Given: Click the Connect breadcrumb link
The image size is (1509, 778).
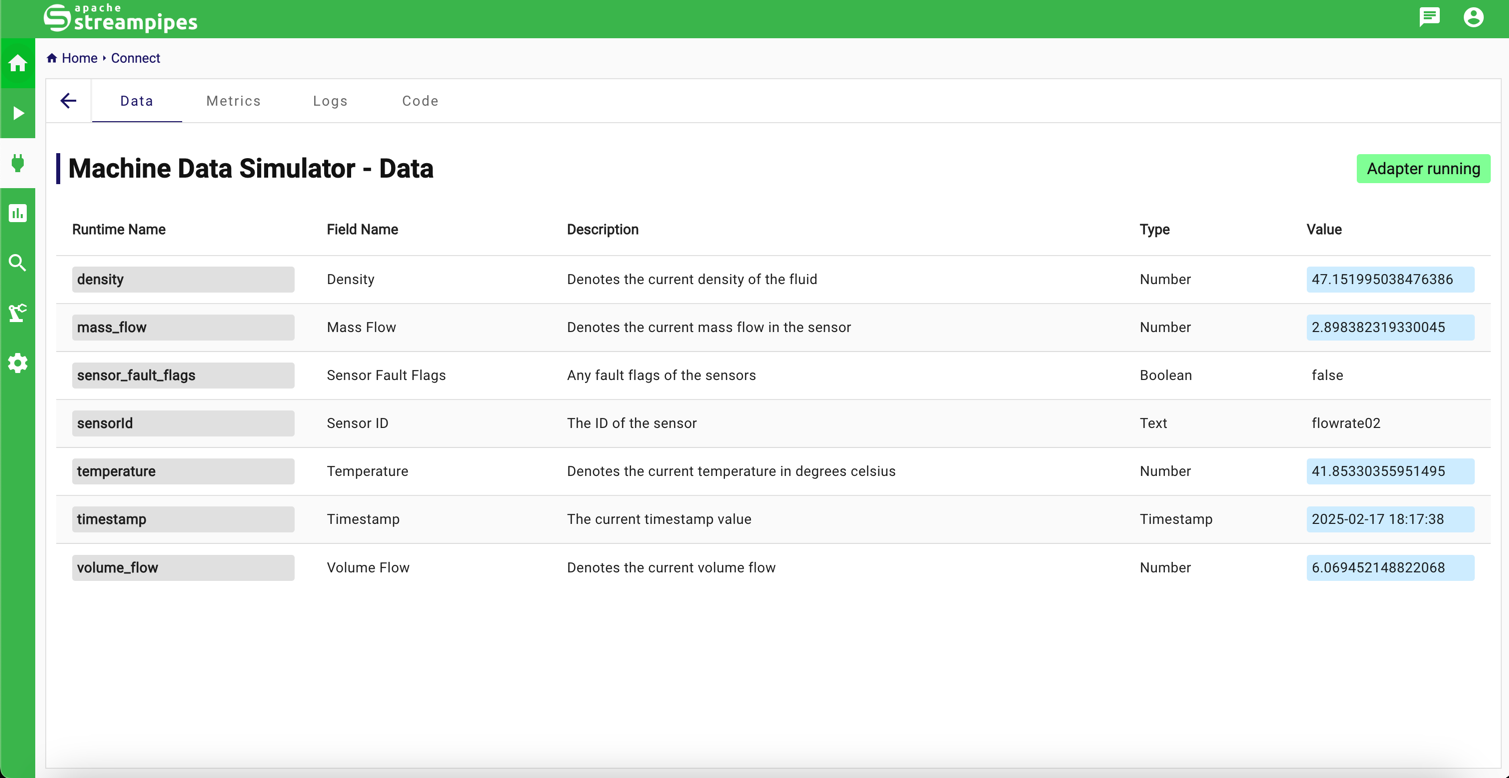Looking at the screenshot, I should (x=135, y=58).
